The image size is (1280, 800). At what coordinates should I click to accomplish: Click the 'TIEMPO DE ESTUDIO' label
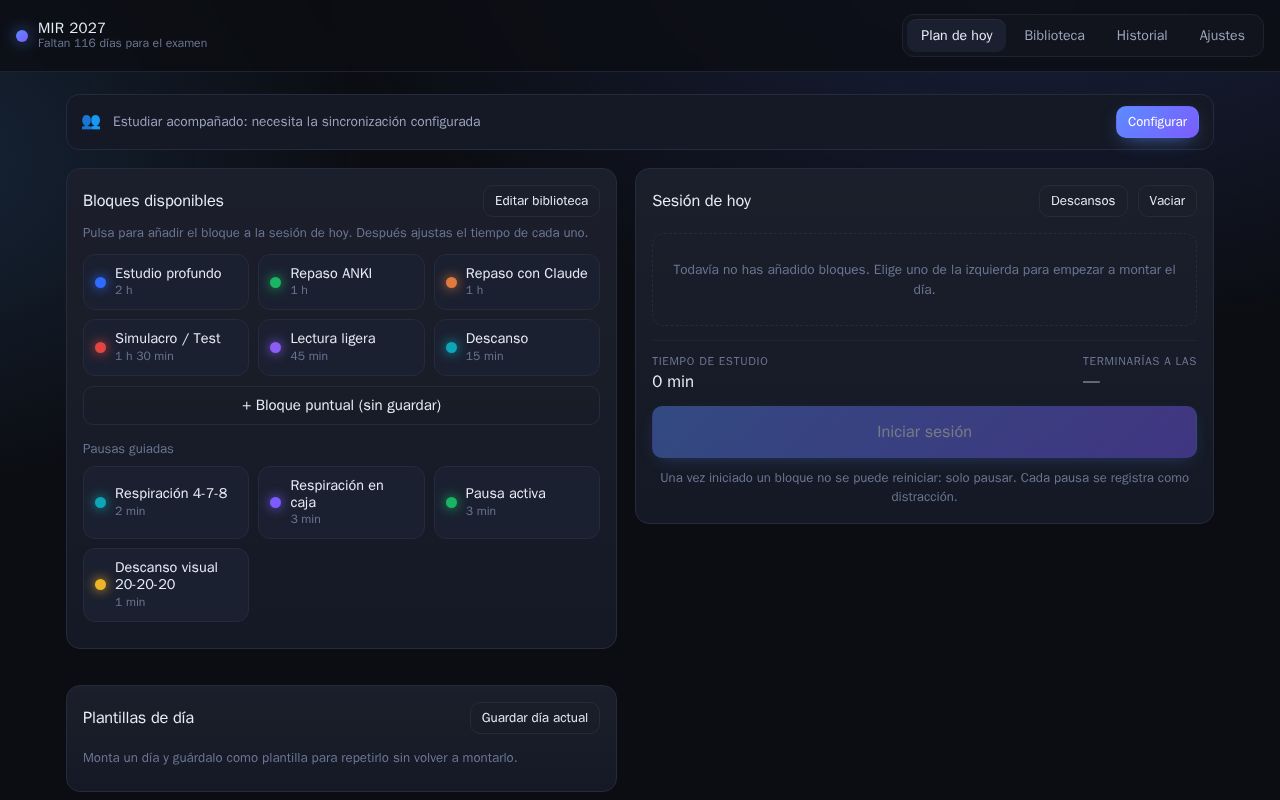click(710, 361)
